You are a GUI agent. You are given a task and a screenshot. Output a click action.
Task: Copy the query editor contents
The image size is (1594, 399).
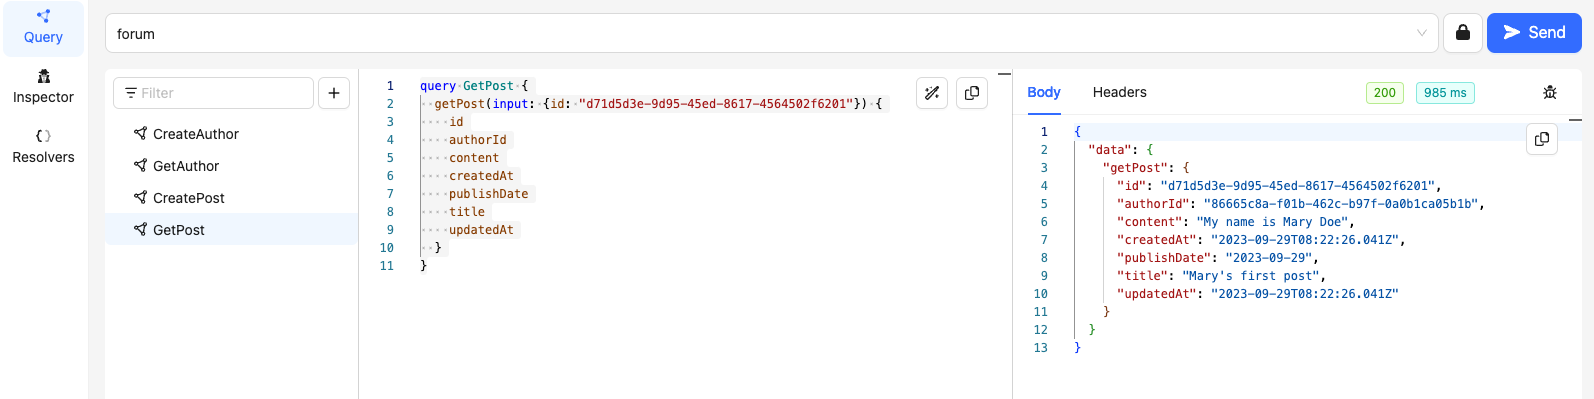click(972, 93)
